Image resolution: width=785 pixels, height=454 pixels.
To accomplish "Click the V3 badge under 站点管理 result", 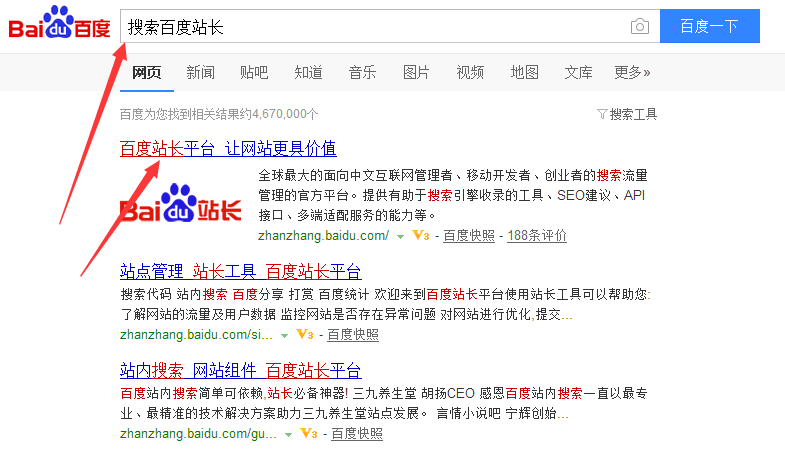I will 304,335.
